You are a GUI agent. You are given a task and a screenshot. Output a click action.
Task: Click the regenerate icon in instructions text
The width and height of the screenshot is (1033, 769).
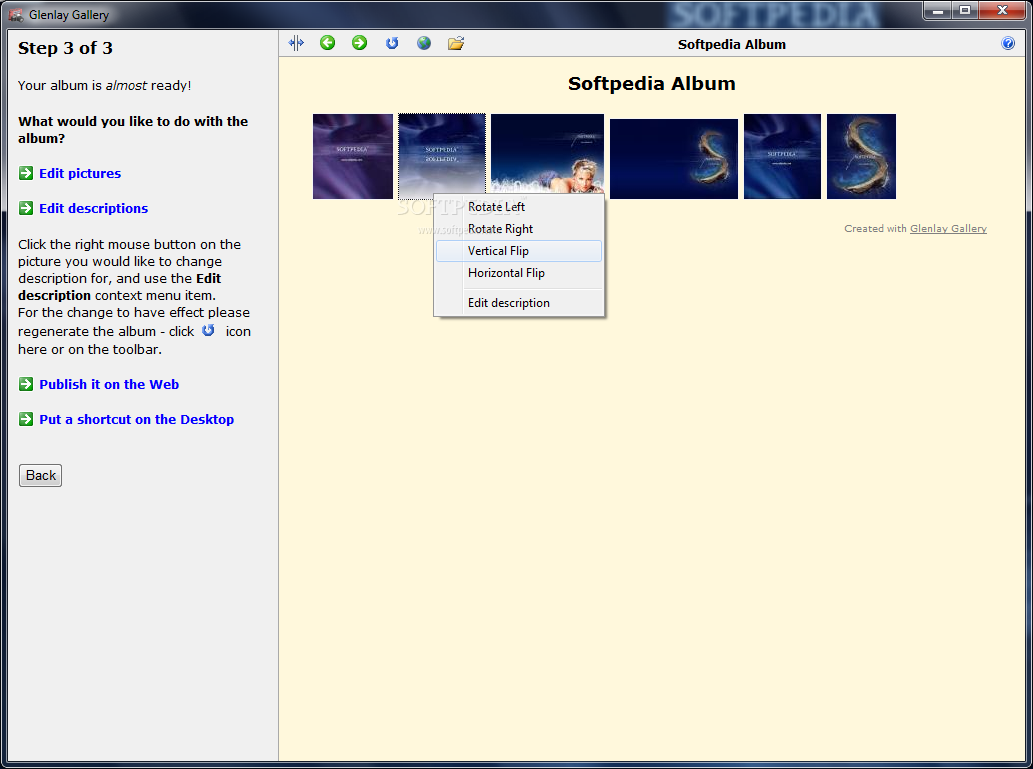[208, 330]
